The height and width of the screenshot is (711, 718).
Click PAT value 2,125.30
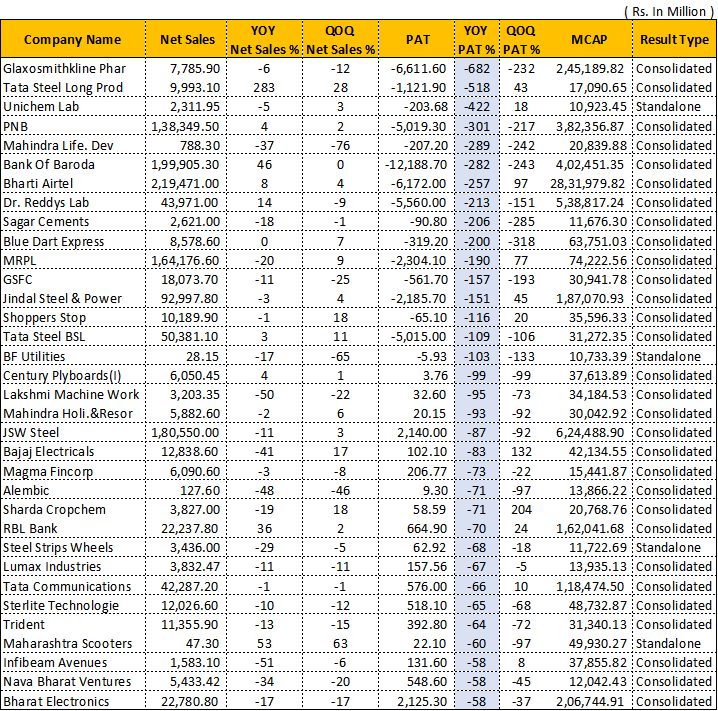coord(422,701)
